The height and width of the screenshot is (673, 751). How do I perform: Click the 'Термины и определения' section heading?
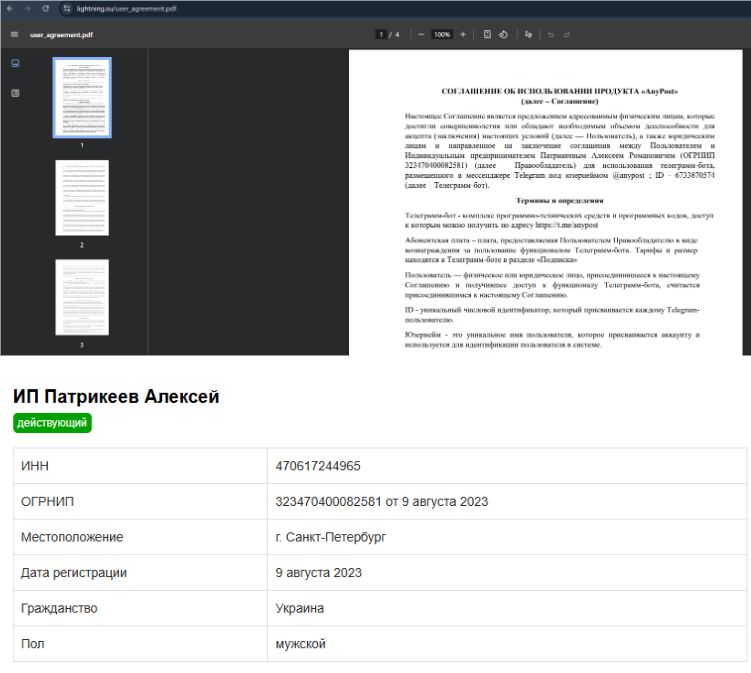[x=559, y=201]
